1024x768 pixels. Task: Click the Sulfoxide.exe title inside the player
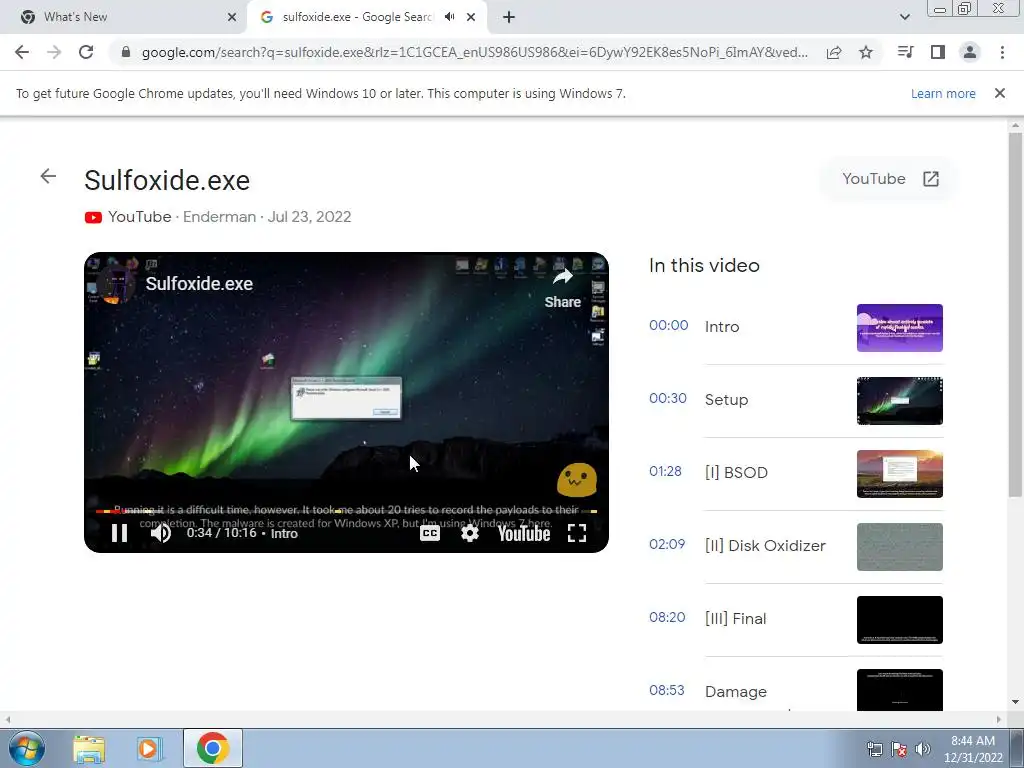coord(199,284)
